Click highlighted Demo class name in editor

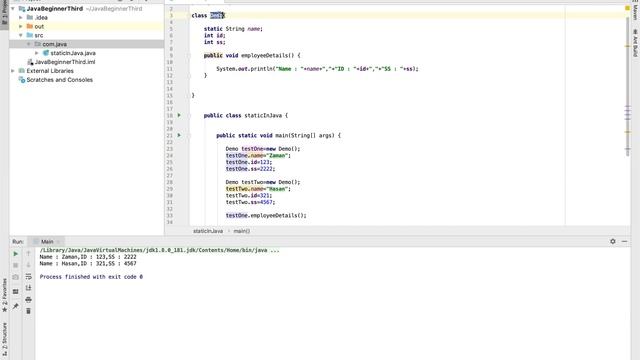(217, 16)
